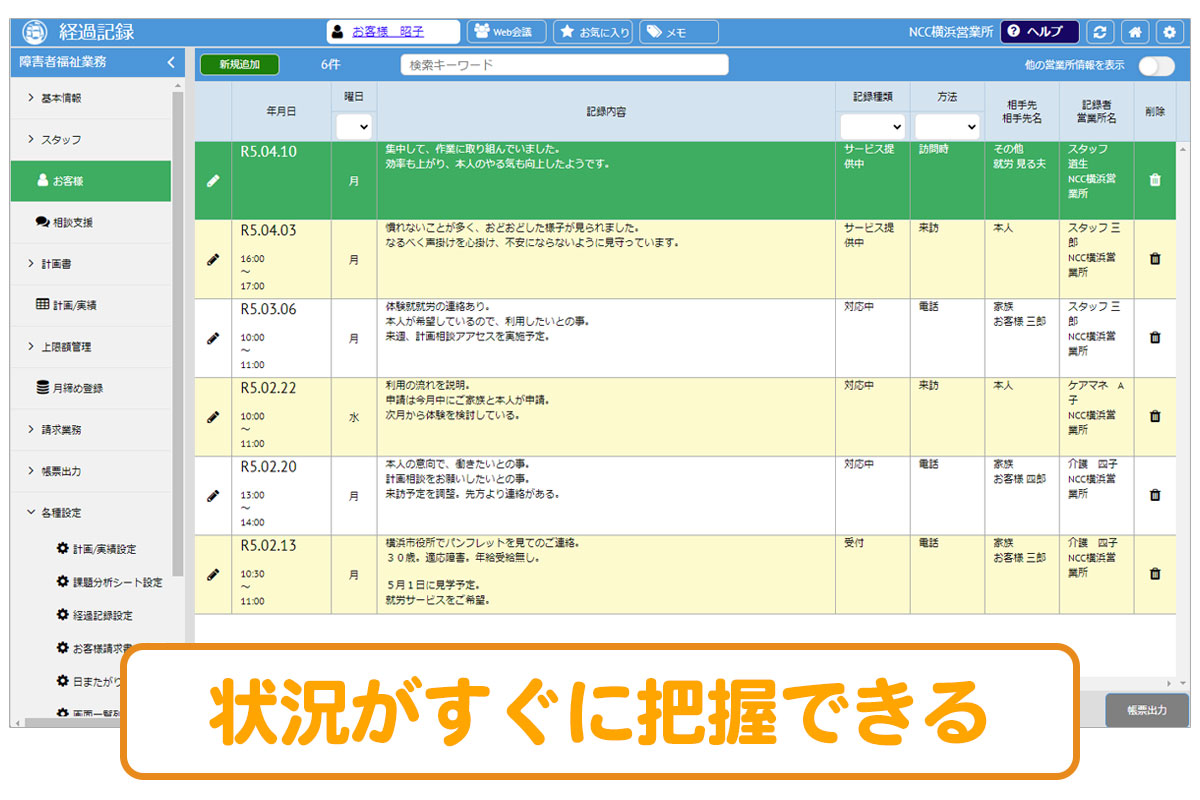Click pencil edit icon for R5.04.03 record
The height and width of the screenshot is (800, 1200).
(213, 259)
